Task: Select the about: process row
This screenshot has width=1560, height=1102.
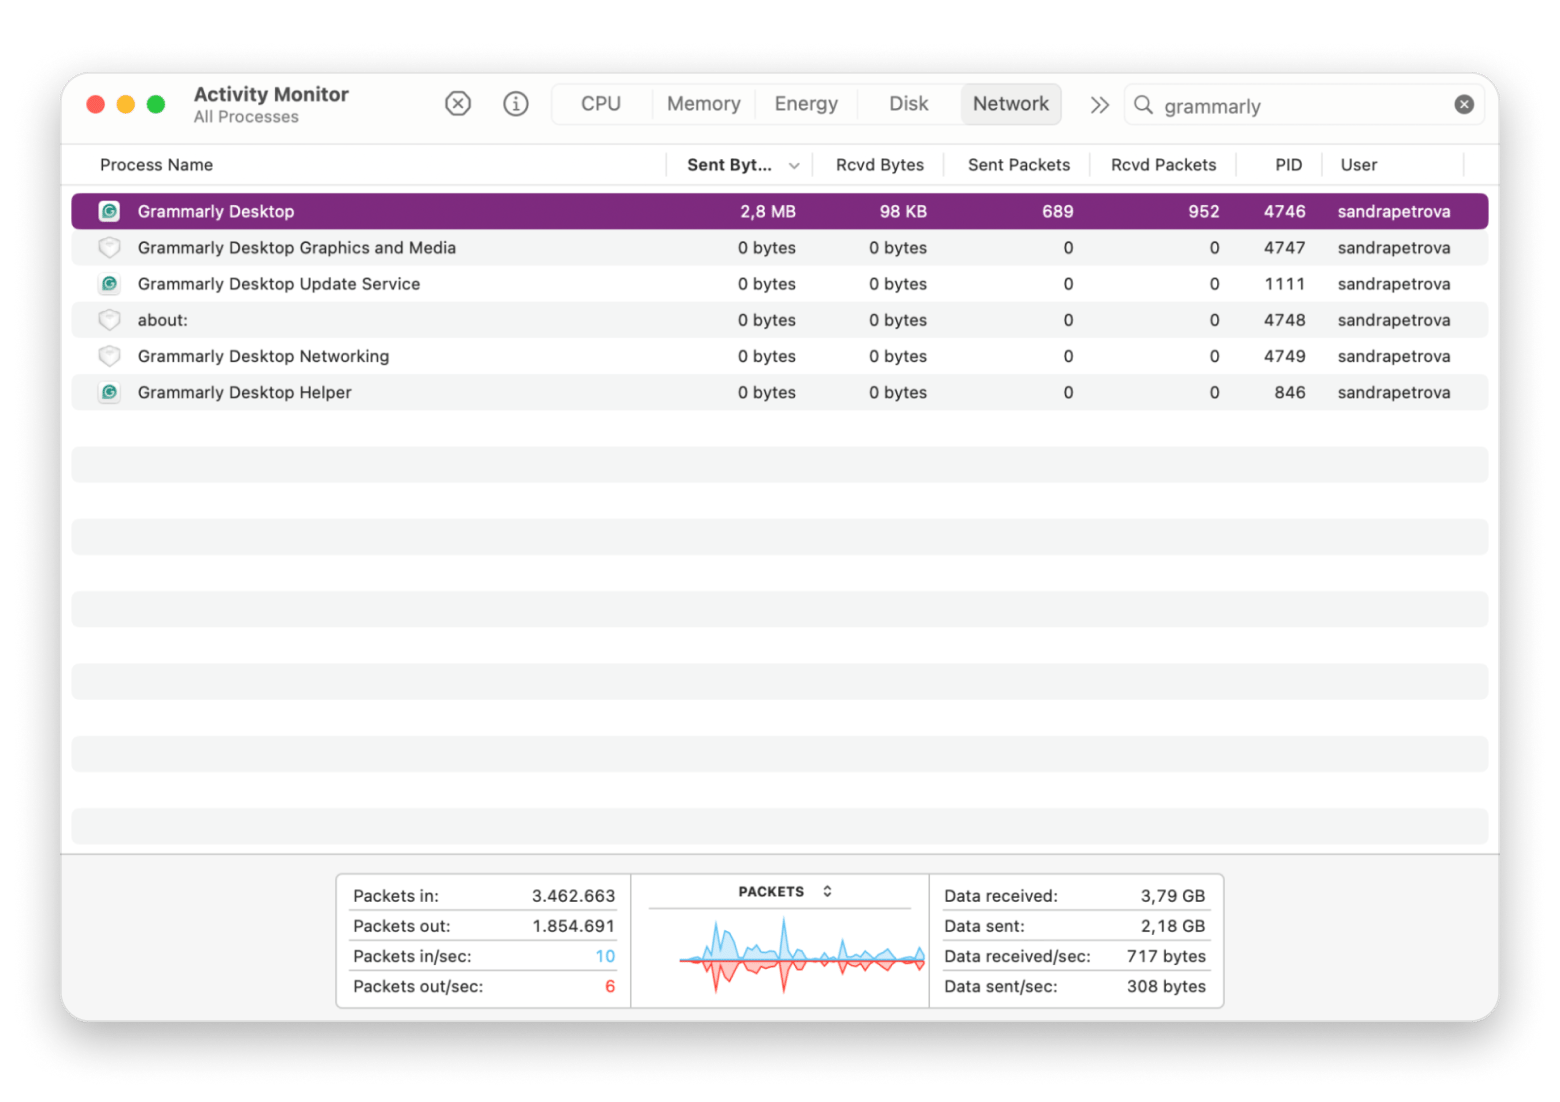Action: click(x=780, y=320)
